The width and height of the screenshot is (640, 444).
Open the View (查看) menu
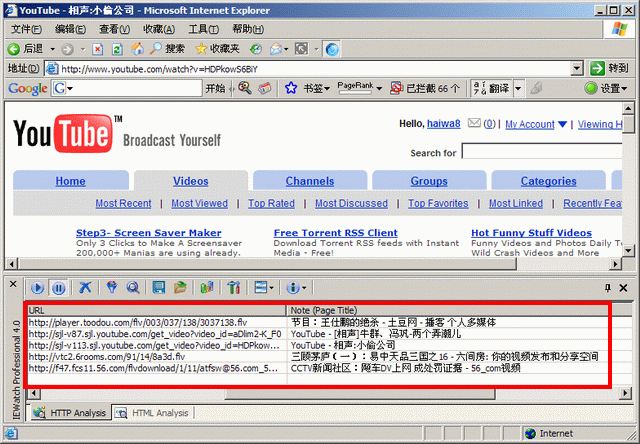click(x=114, y=29)
